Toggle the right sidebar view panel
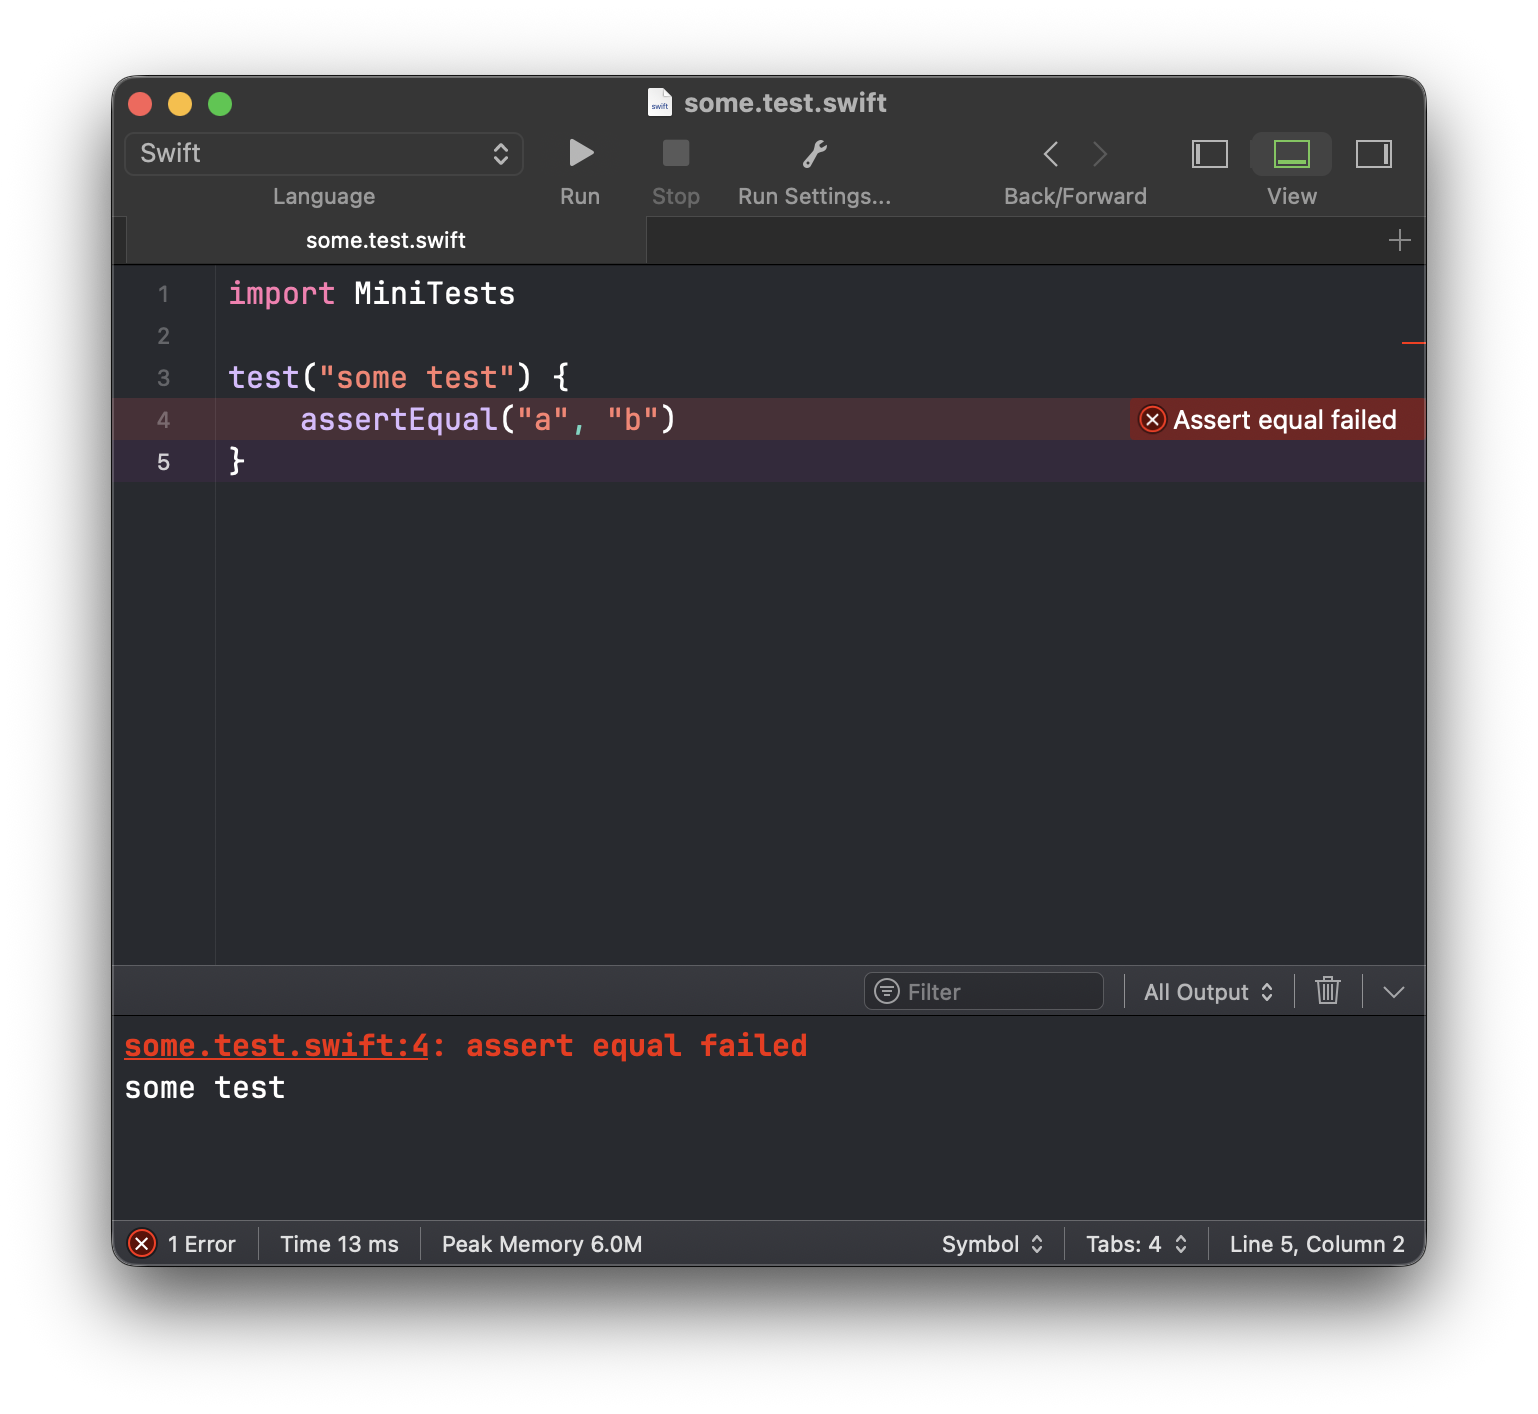 [1373, 154]
